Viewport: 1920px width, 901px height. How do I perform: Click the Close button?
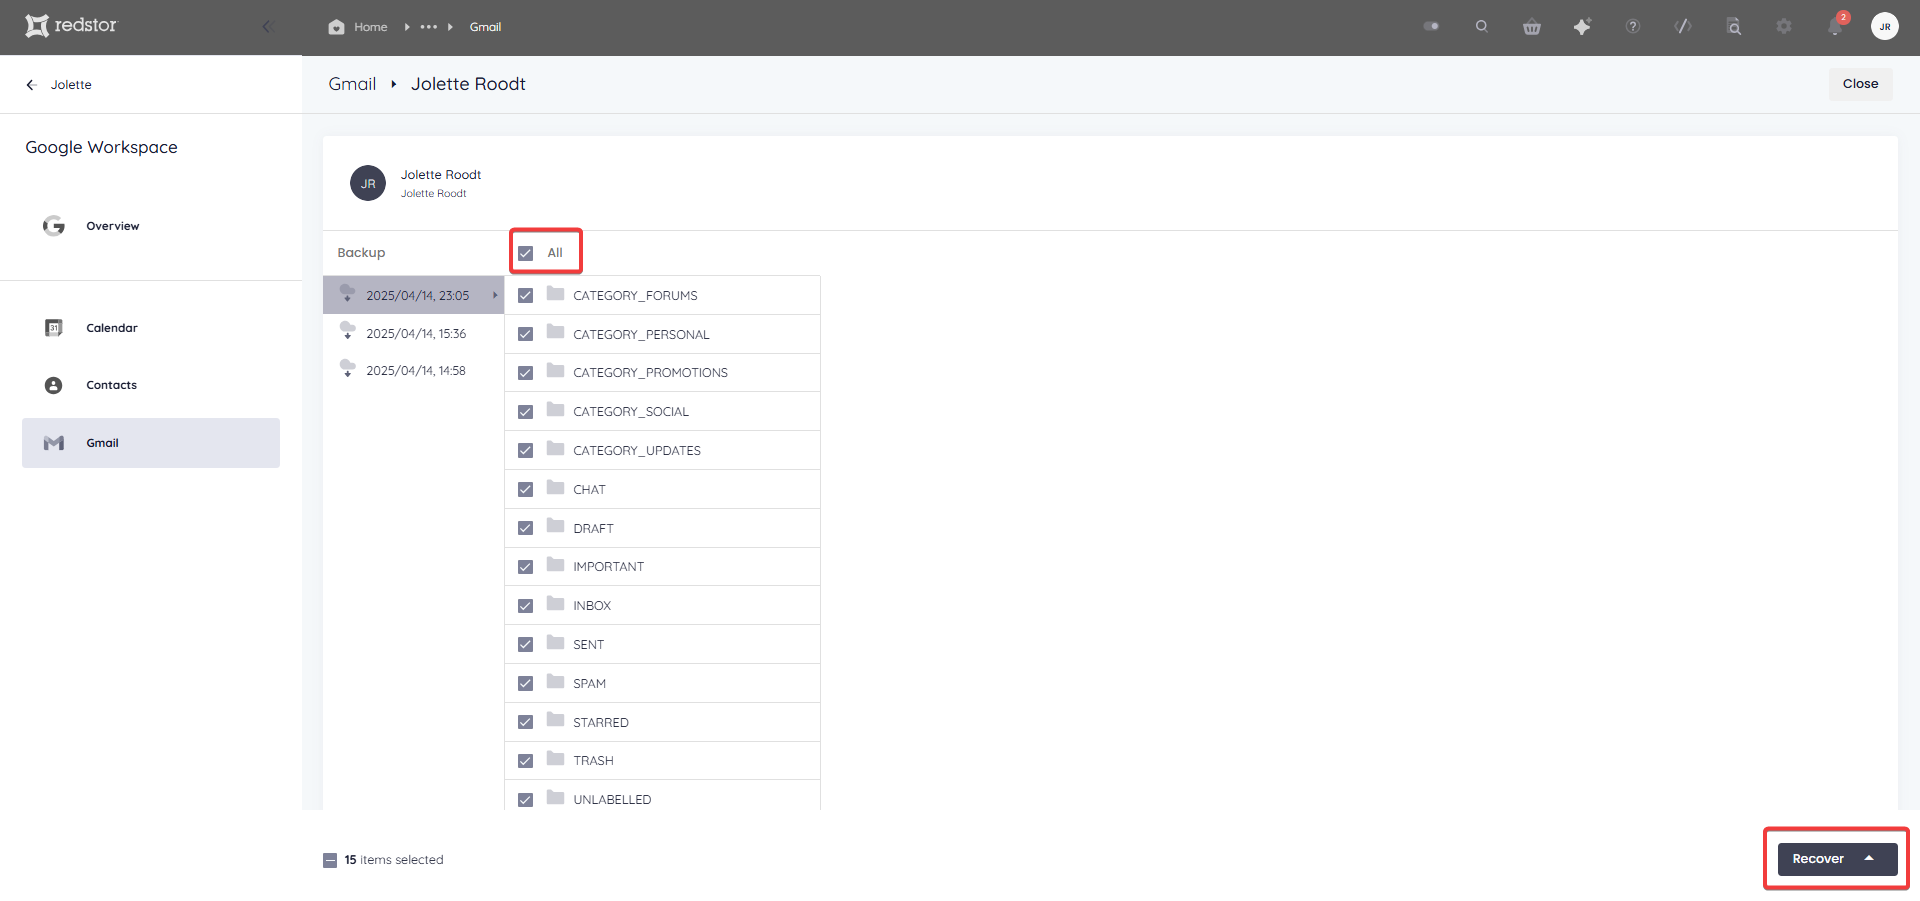(1860, 84)
